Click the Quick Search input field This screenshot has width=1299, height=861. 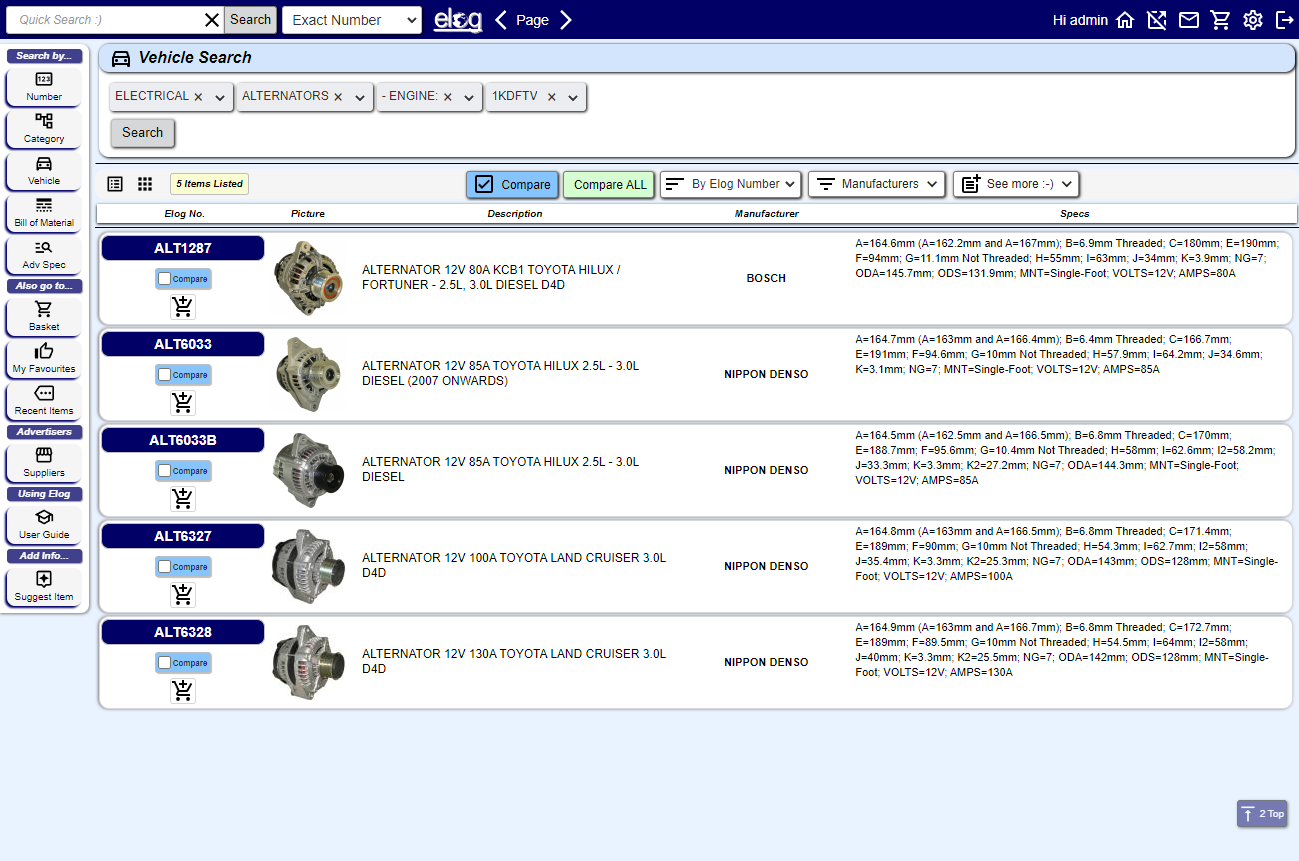(x=105, y=20)
